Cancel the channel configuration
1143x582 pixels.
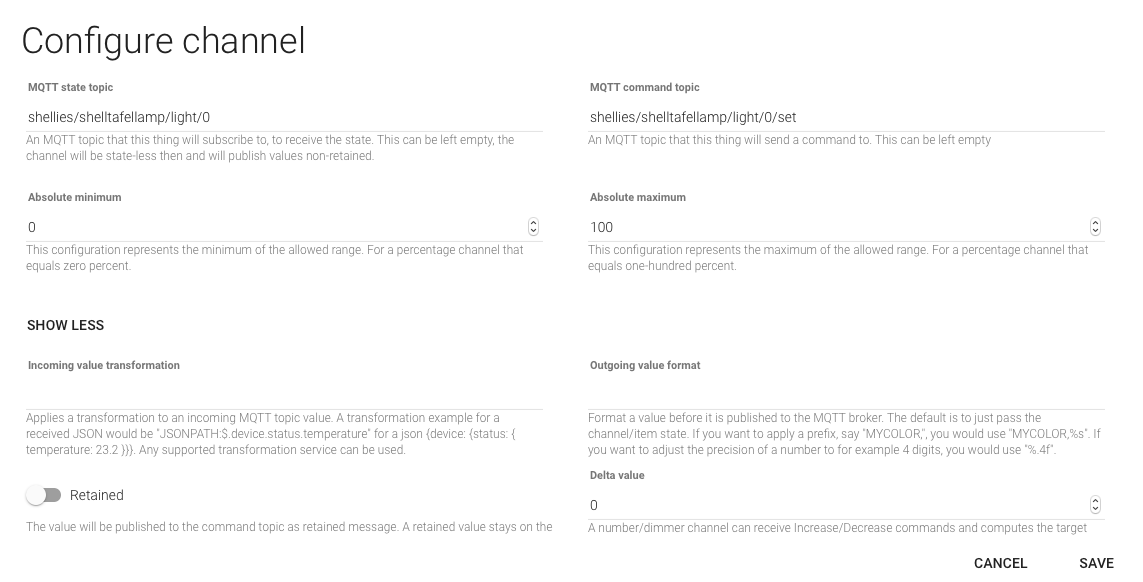tap(1000, 563)
